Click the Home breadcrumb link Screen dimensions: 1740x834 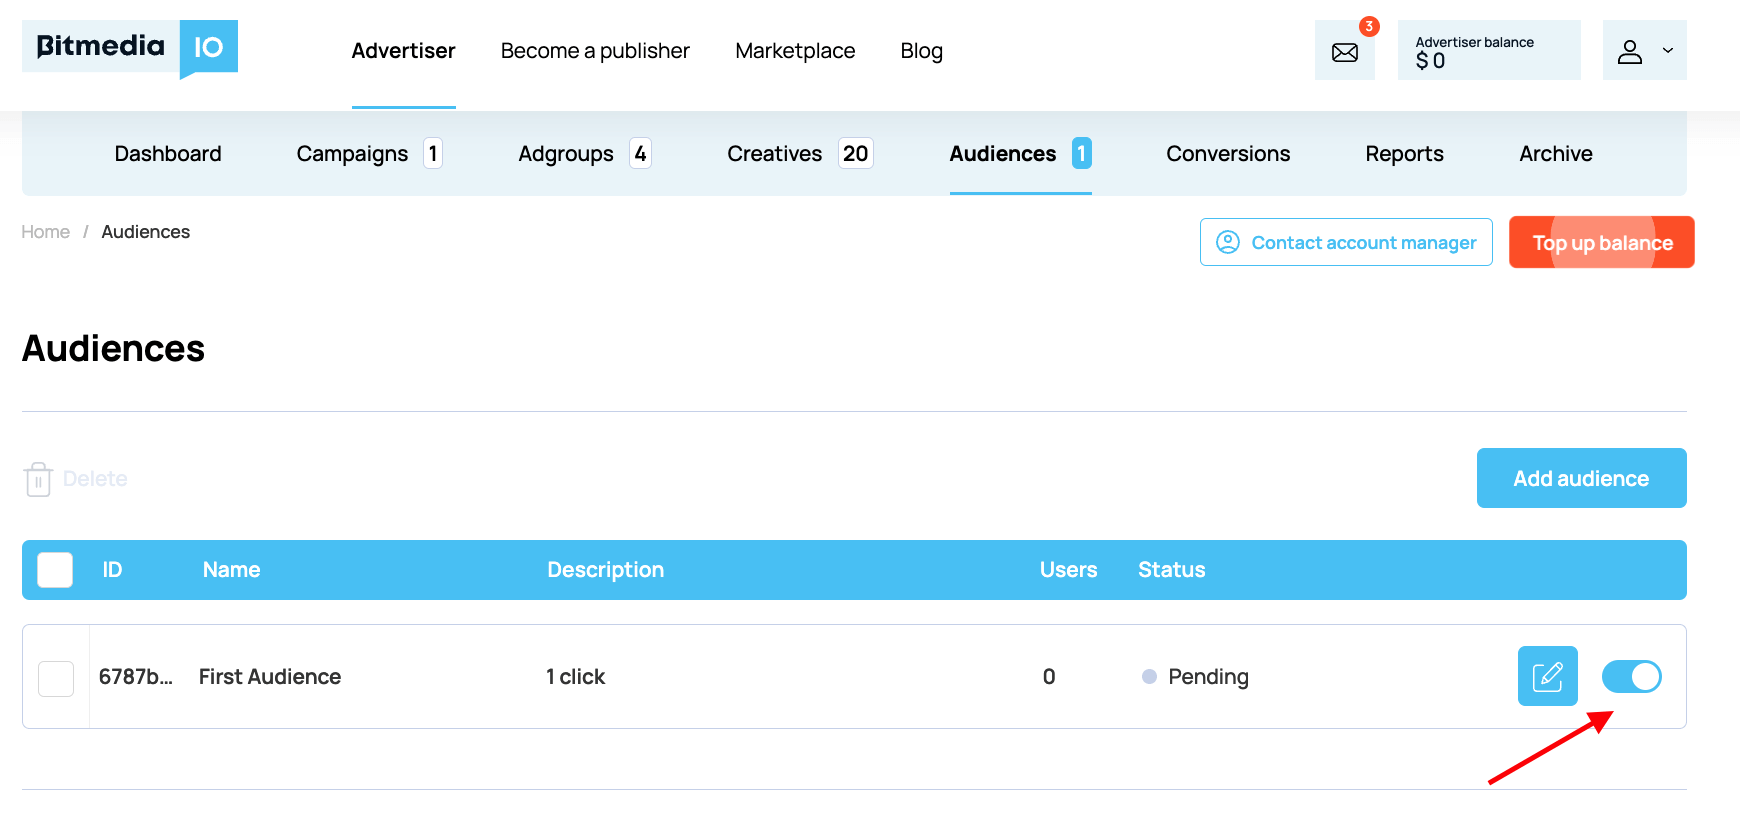(46, 232)
